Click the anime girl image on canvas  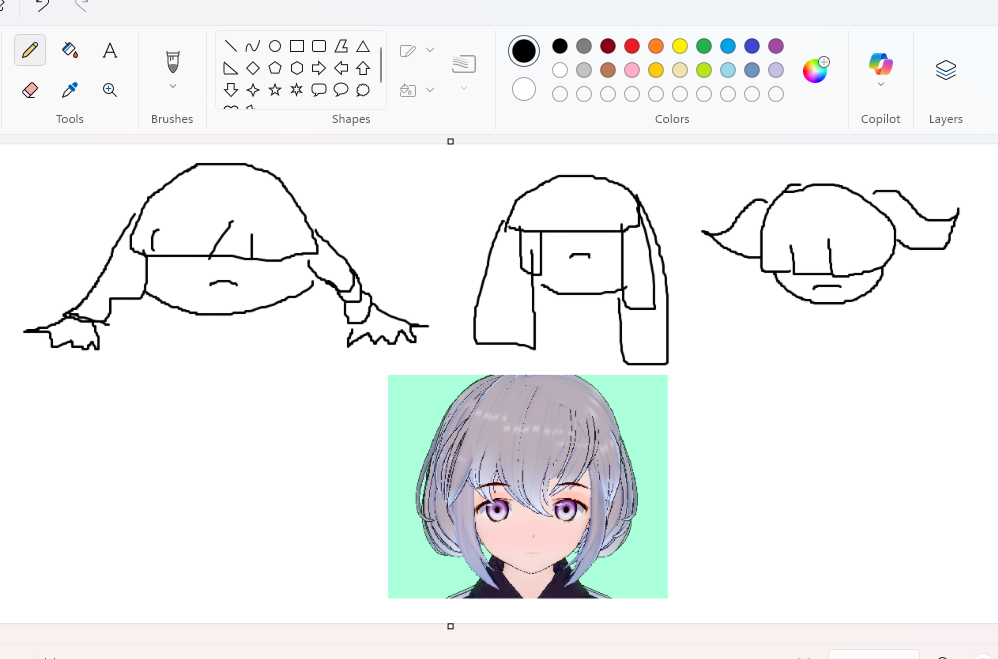click(x=528, y=486)
